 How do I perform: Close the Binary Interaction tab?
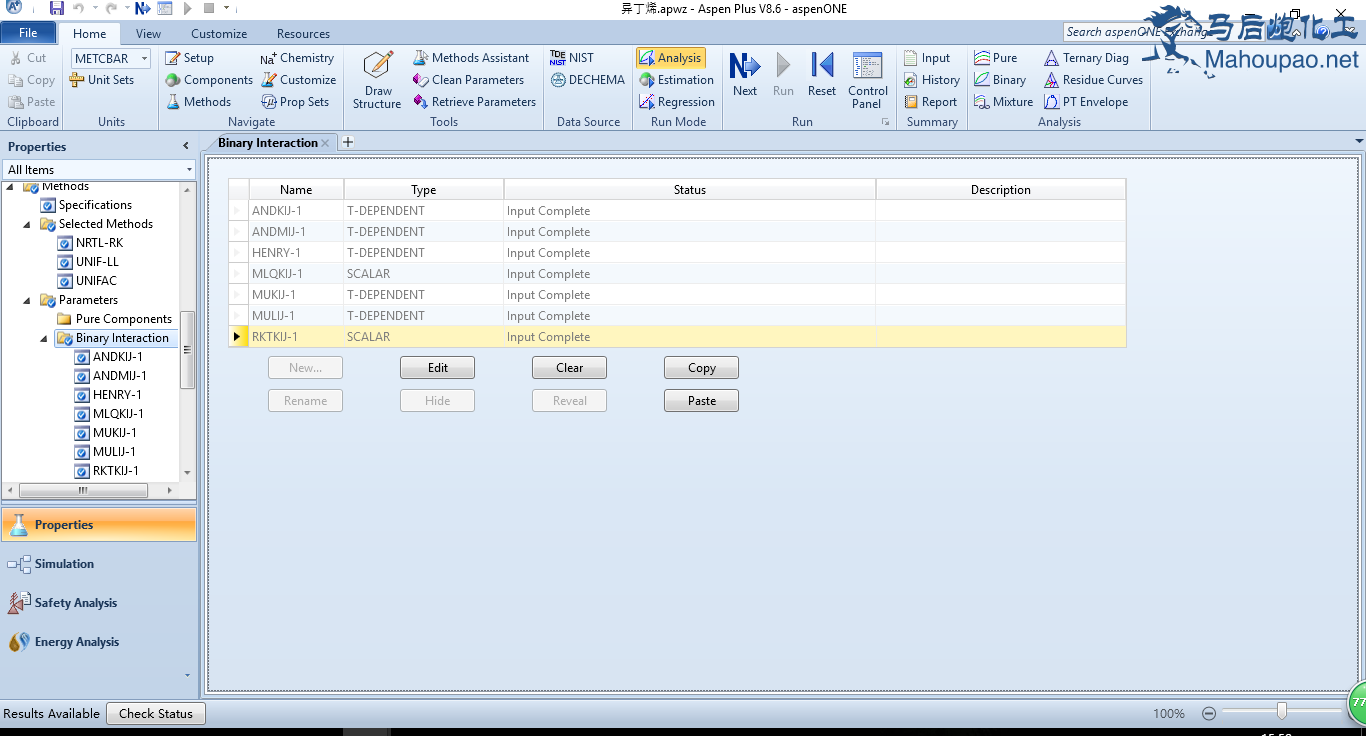tap(326, 143)
